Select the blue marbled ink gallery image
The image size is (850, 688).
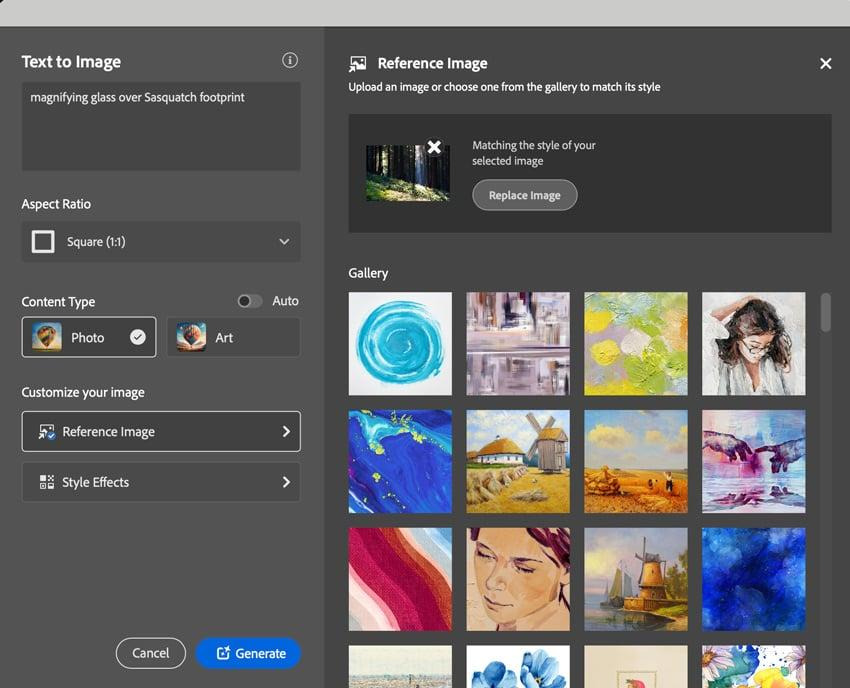point(400,461)
